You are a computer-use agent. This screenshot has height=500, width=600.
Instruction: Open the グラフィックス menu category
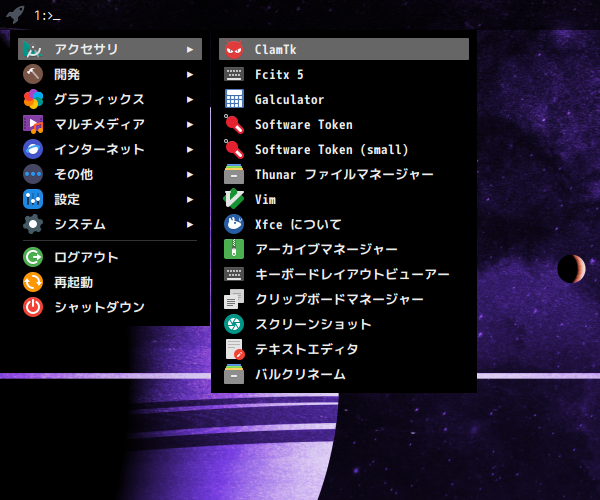point(110,99)
